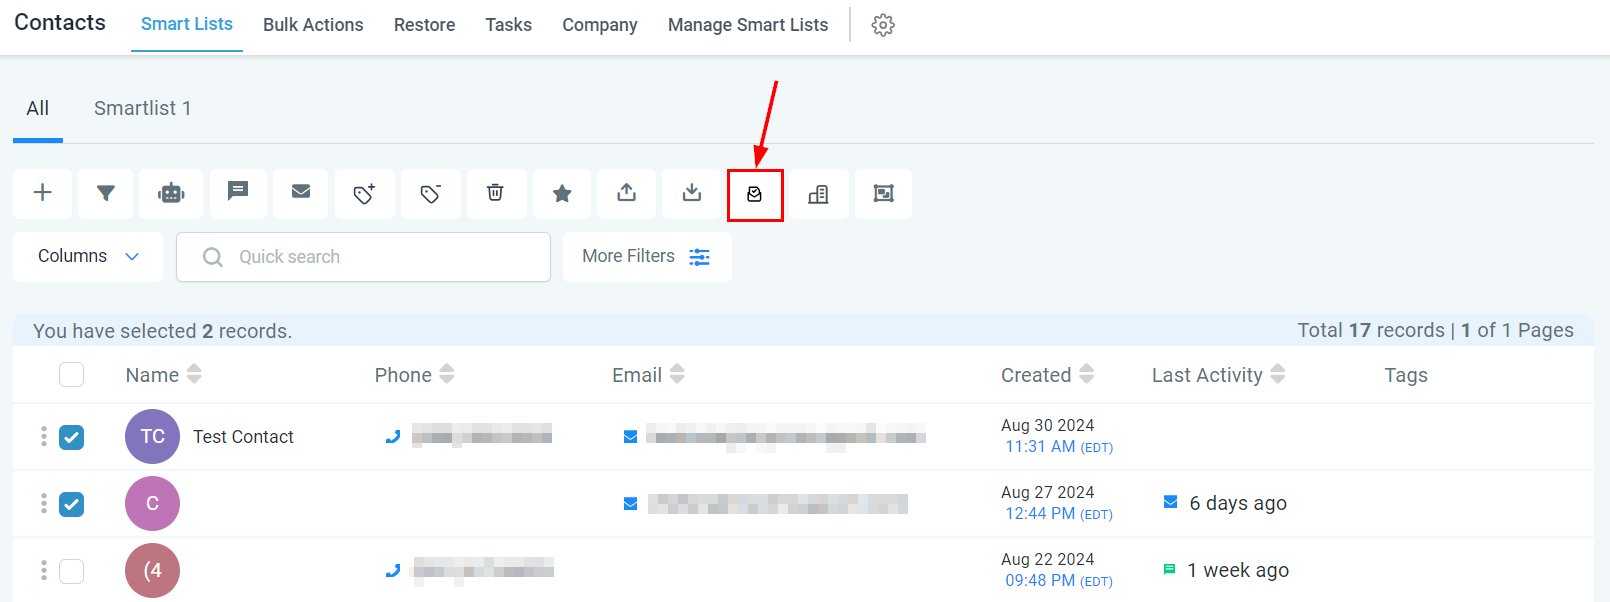Viewport: 1610px width, 602px height.
Task: Click the 1 week ago message activity icon
Action: click(x=1169, y=569)
